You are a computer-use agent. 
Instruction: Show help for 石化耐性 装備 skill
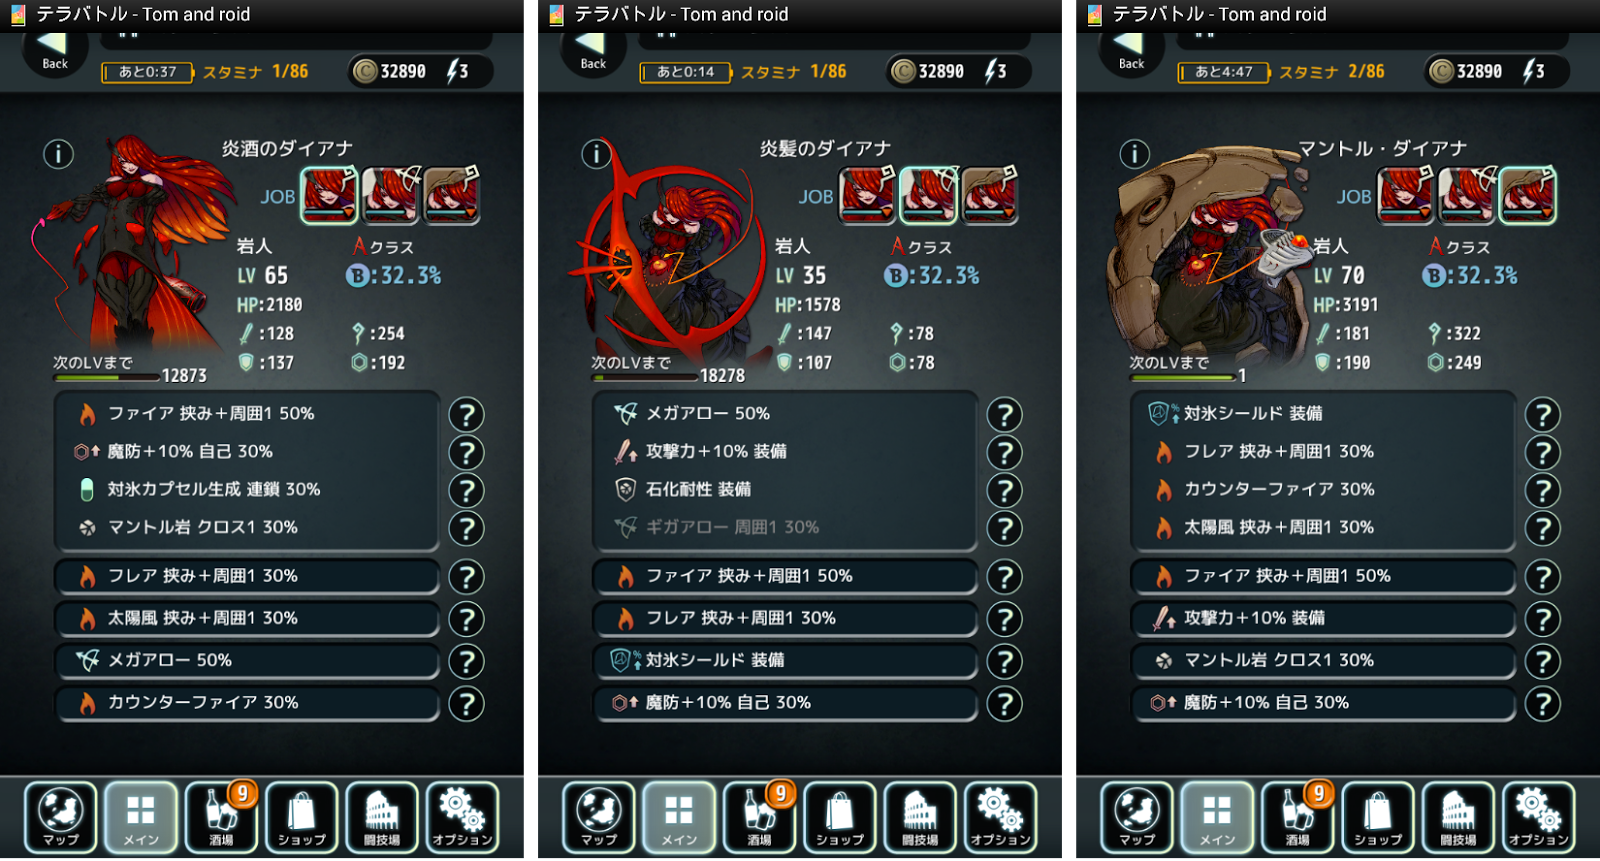coord(1004,491)
